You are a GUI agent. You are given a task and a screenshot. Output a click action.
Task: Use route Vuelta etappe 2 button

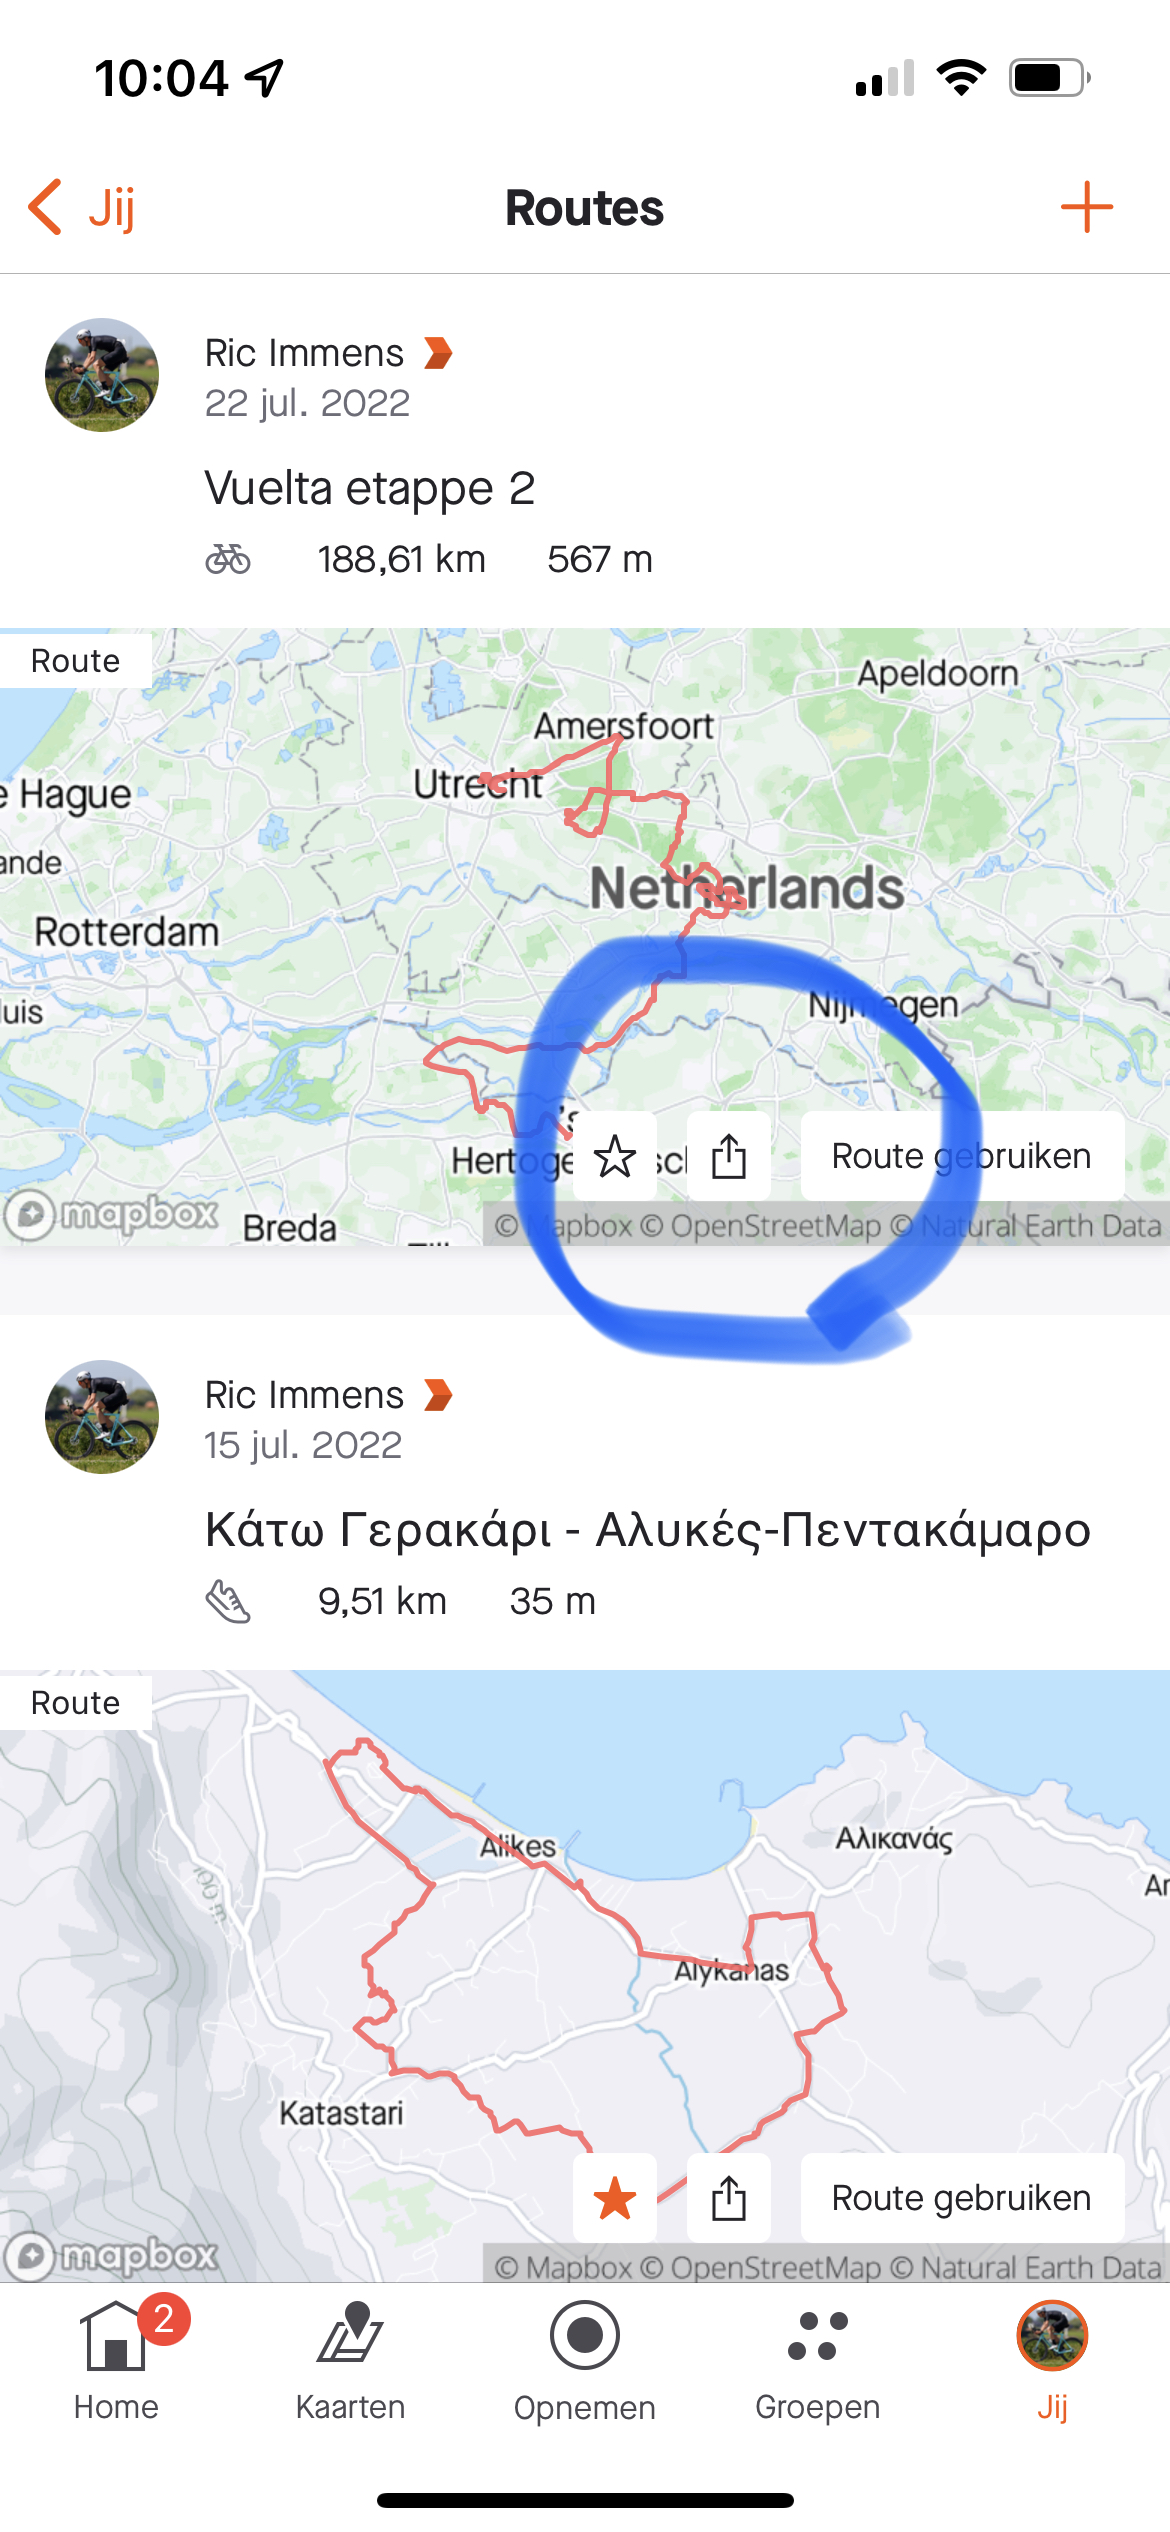(962, 1156)
